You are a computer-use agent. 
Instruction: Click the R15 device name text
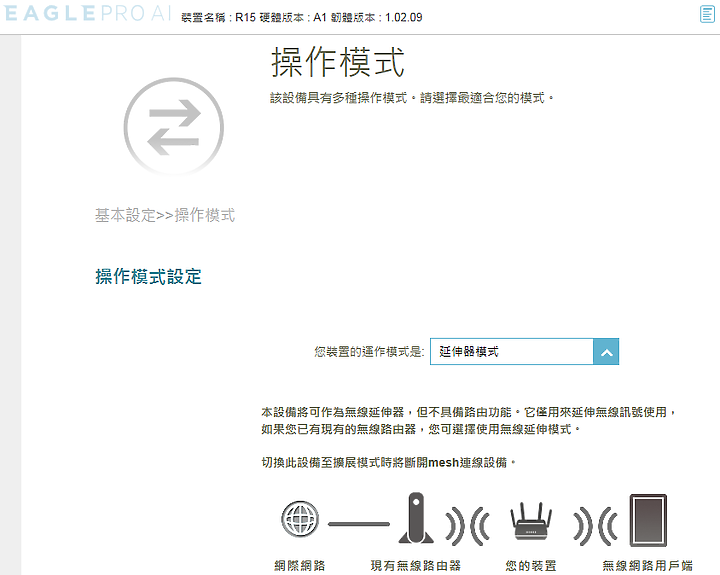coord(245,17)
